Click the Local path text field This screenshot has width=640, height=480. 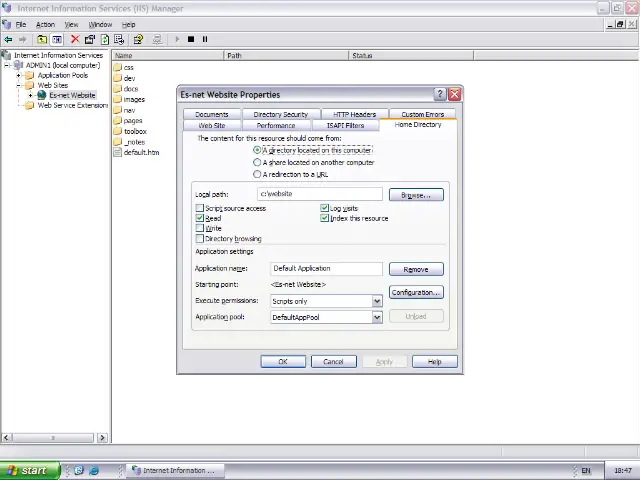(x=319, y=194)
